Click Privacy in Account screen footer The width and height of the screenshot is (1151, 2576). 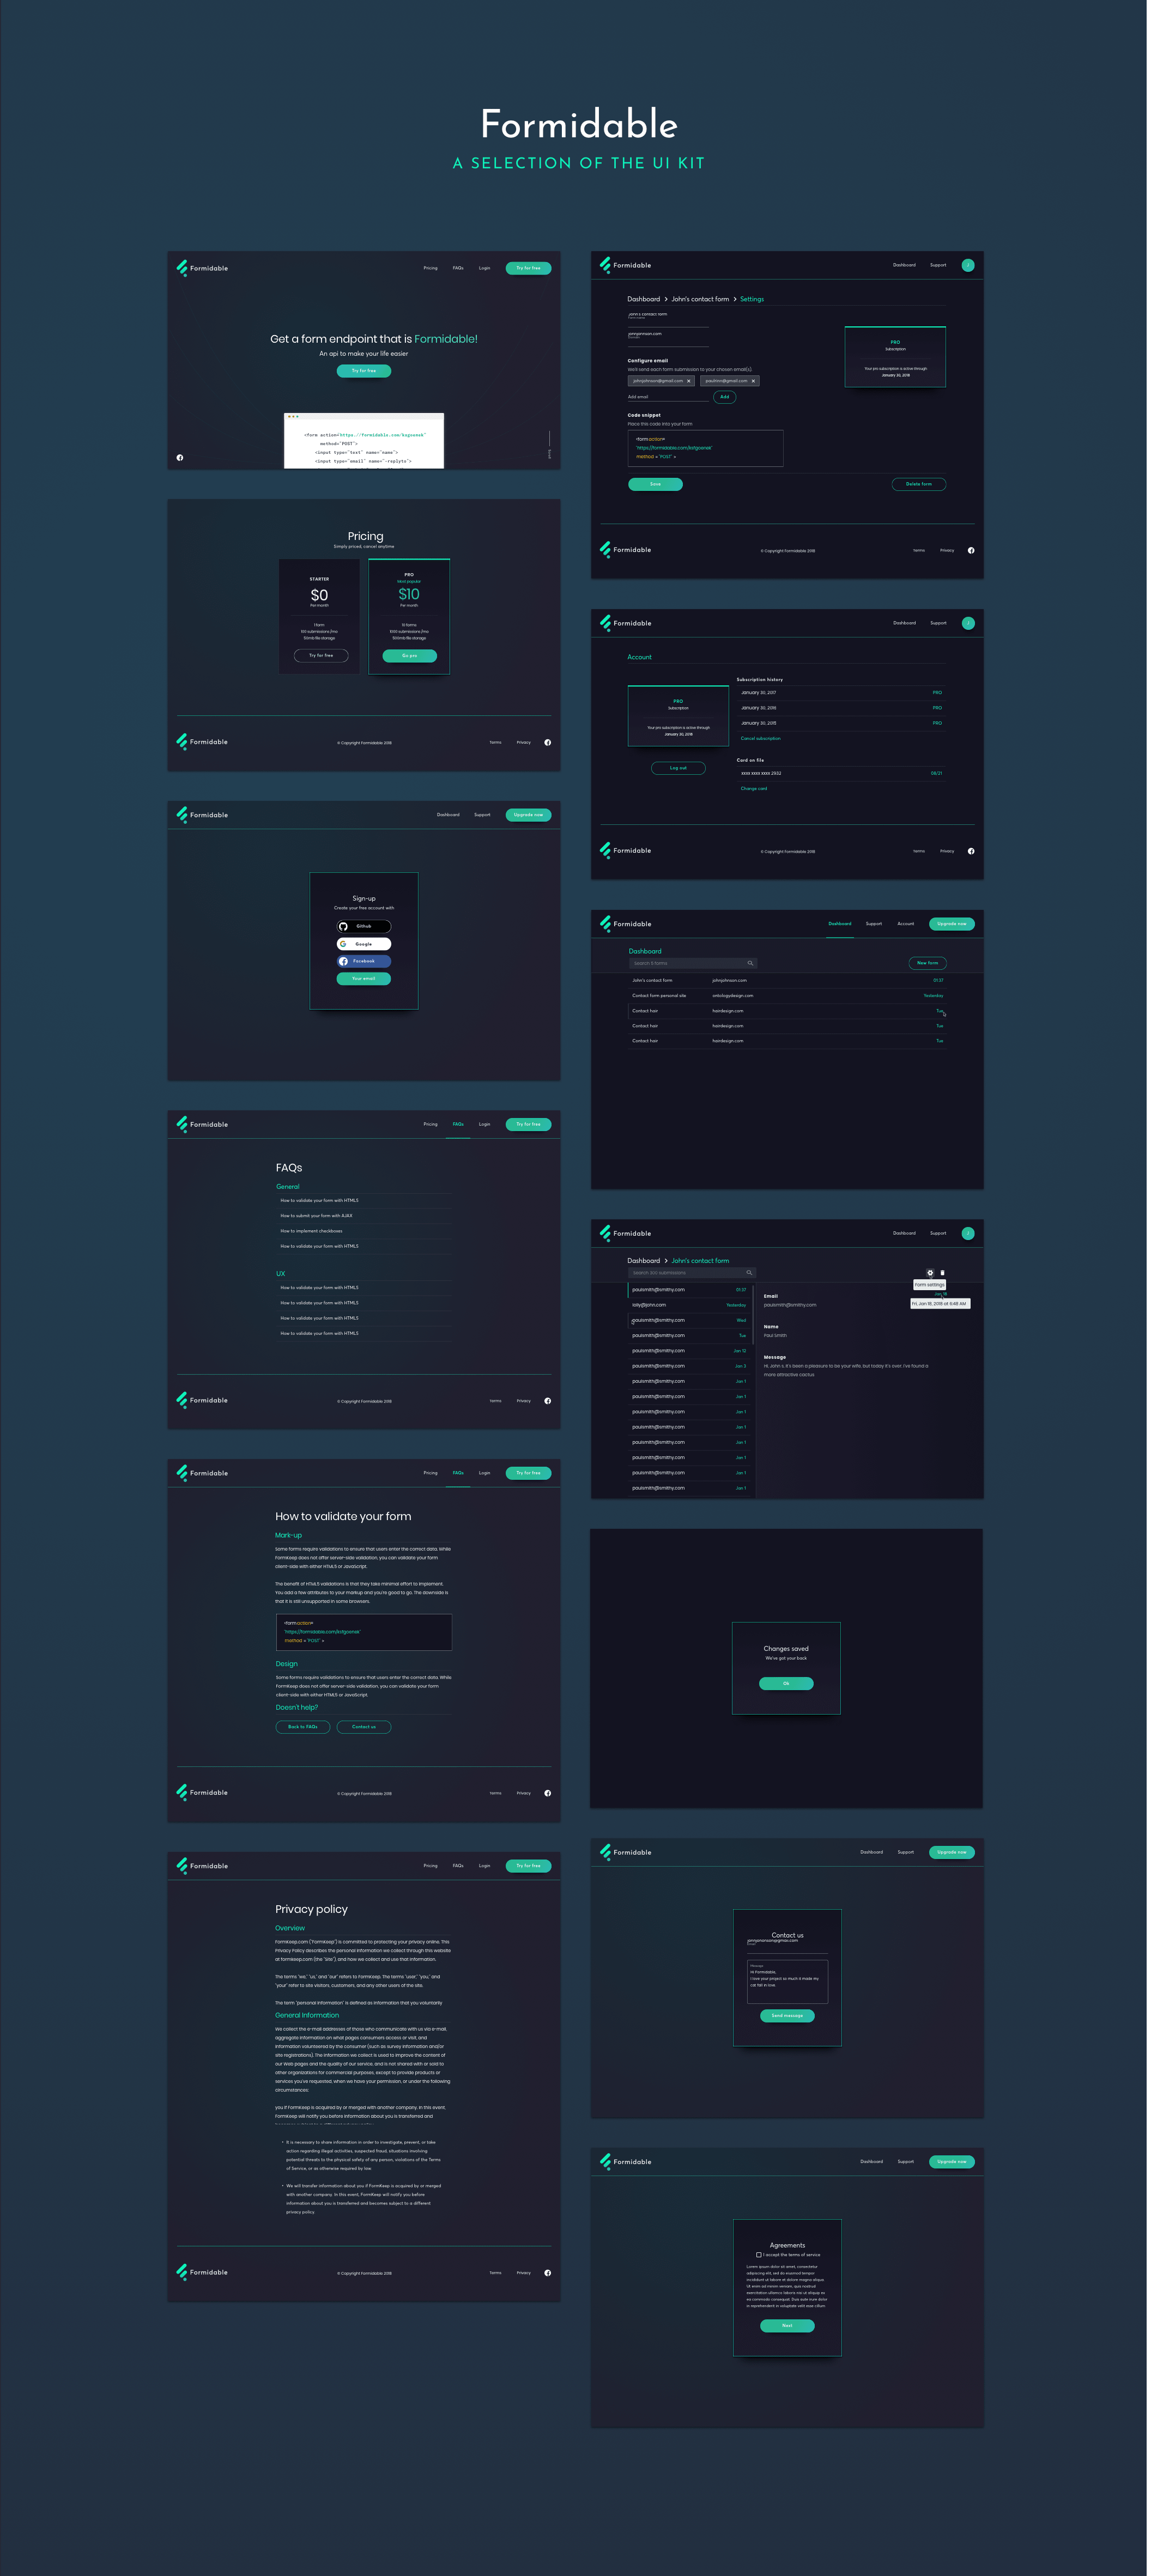click(947, 851)
